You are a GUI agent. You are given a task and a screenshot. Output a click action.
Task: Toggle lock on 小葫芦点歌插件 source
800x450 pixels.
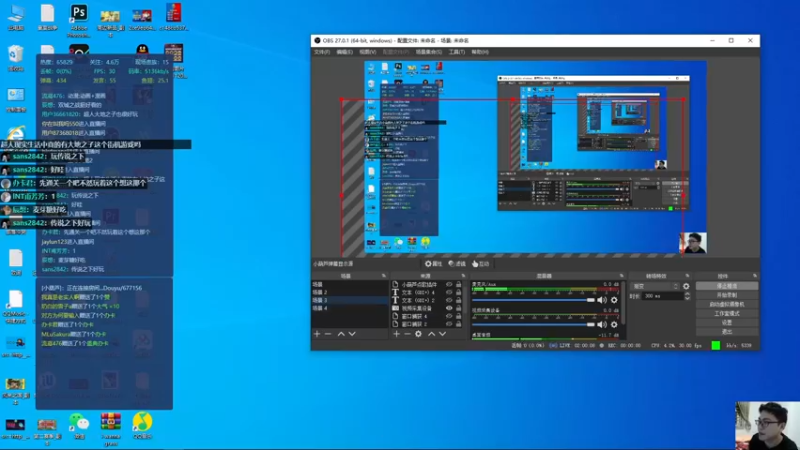click(458, 285)
